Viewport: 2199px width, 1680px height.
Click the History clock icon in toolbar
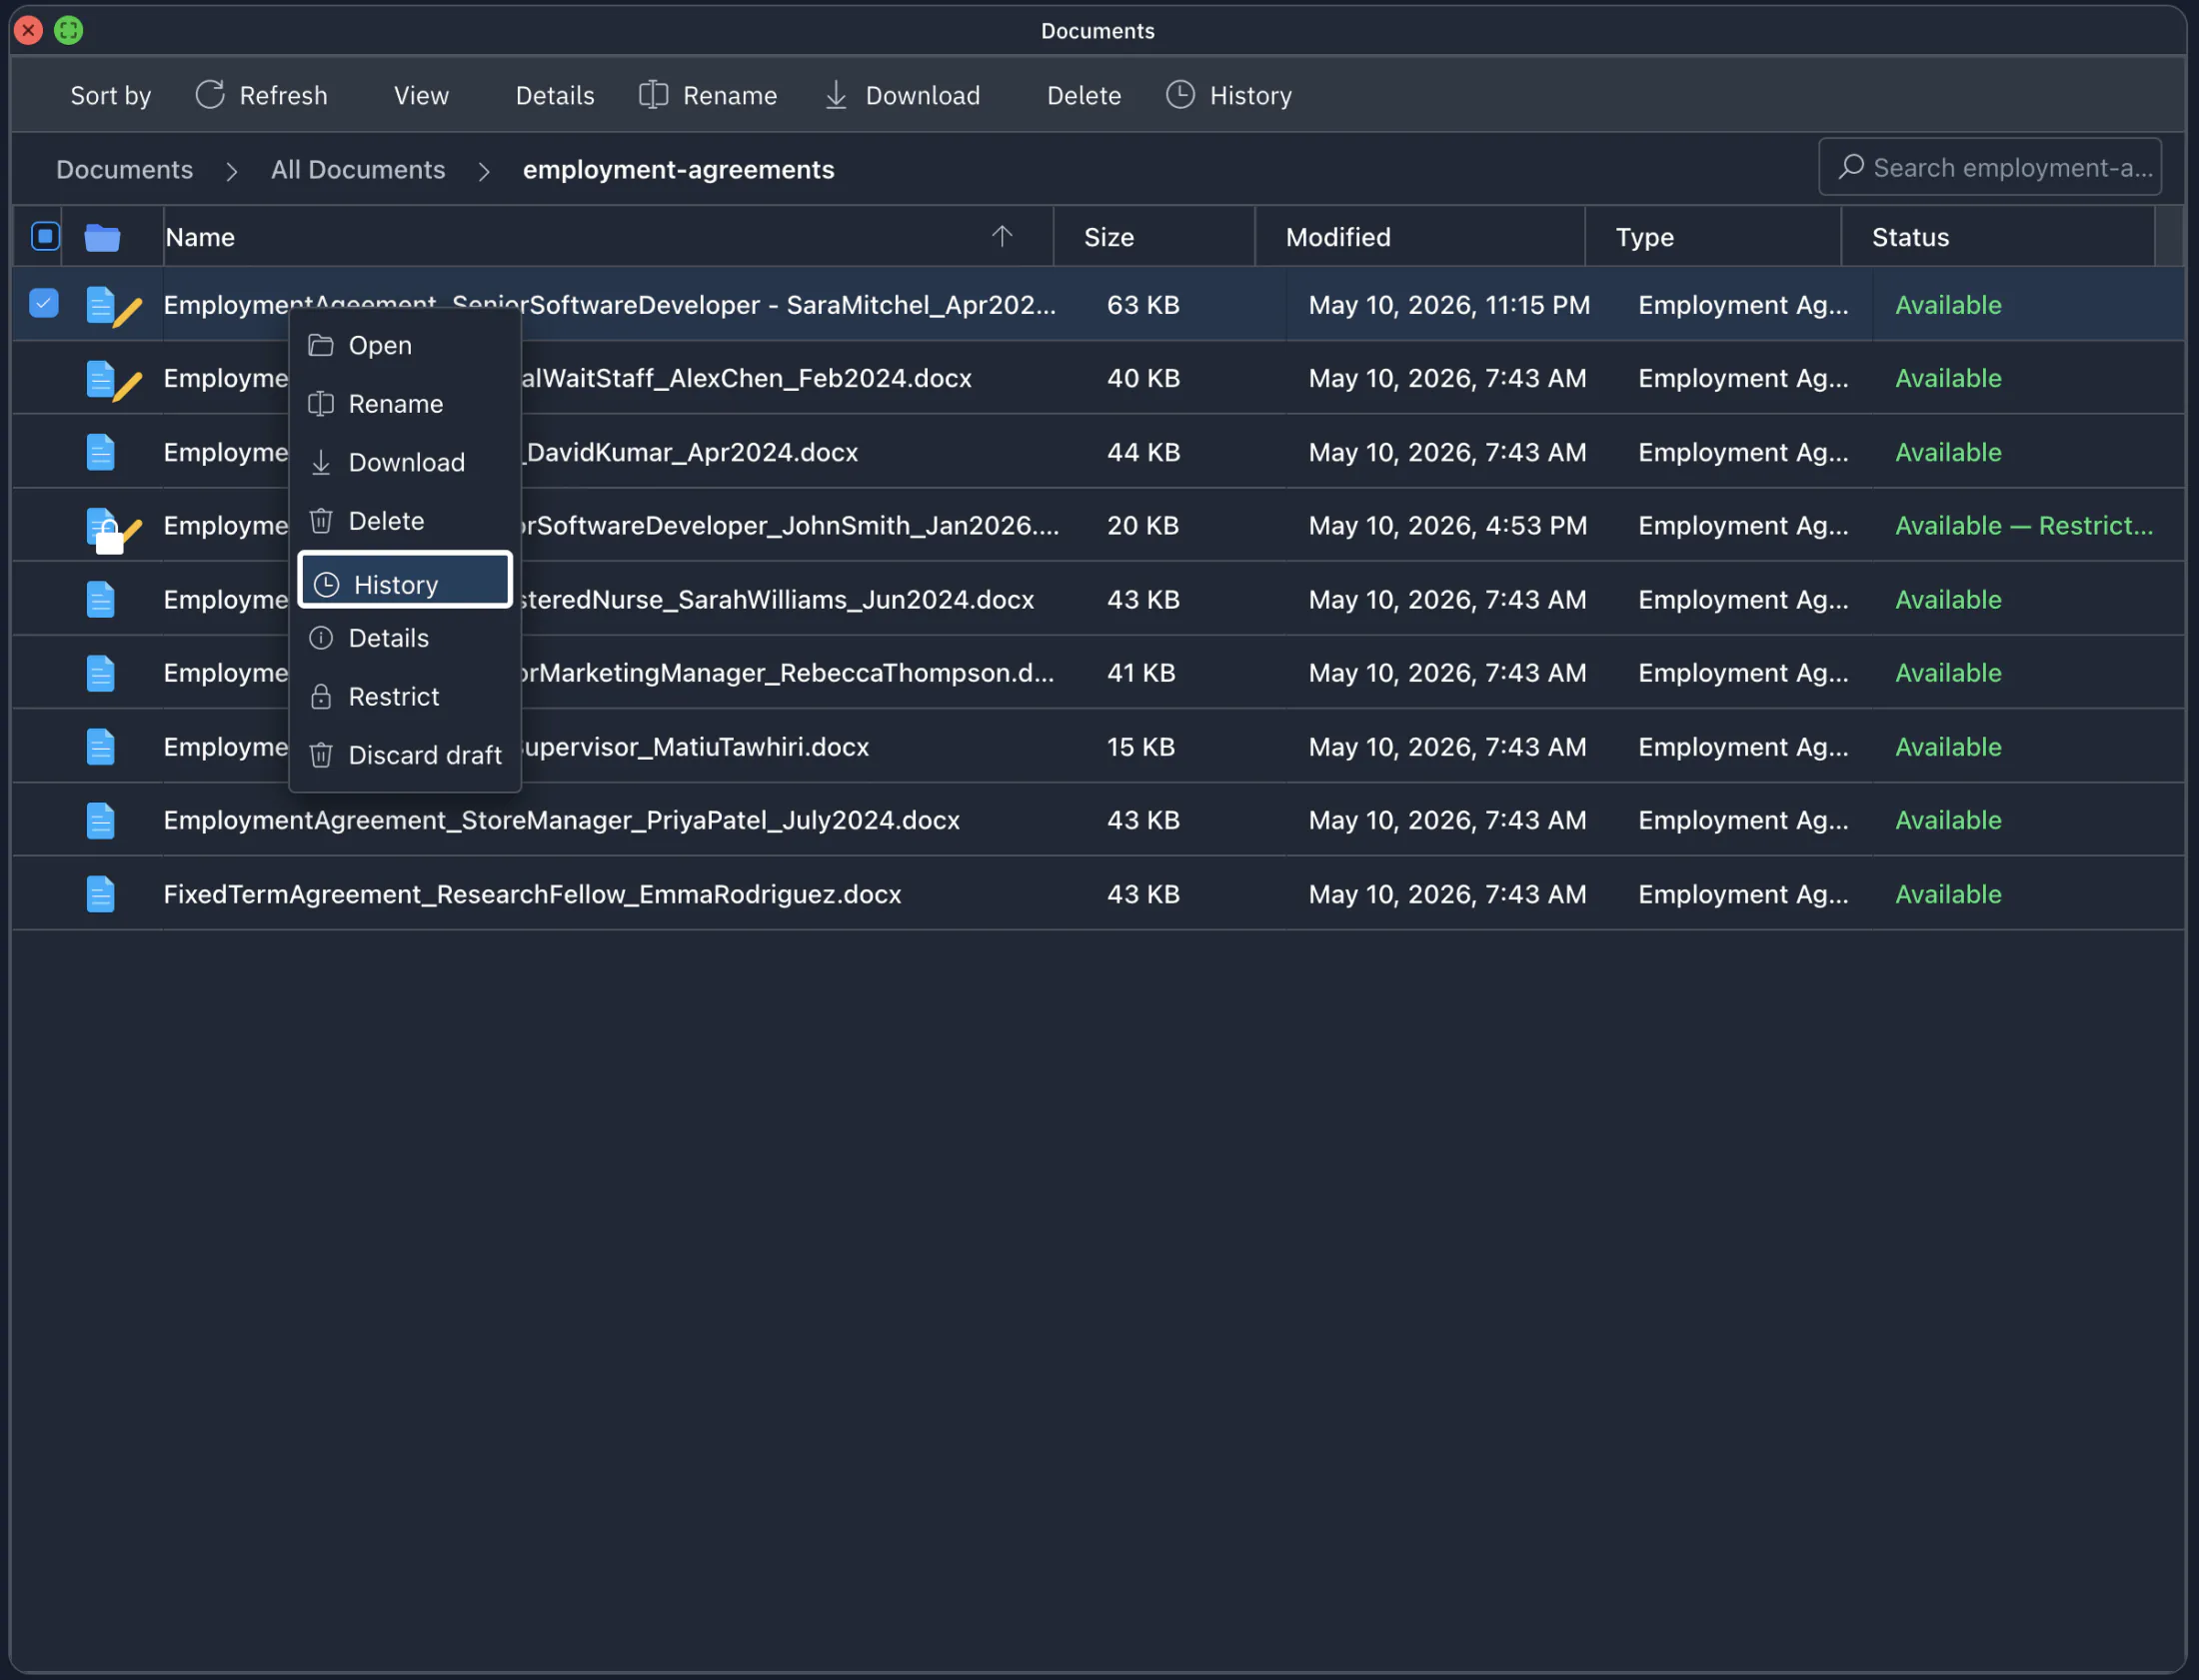pyautogui.click(x=1180, y=95)
